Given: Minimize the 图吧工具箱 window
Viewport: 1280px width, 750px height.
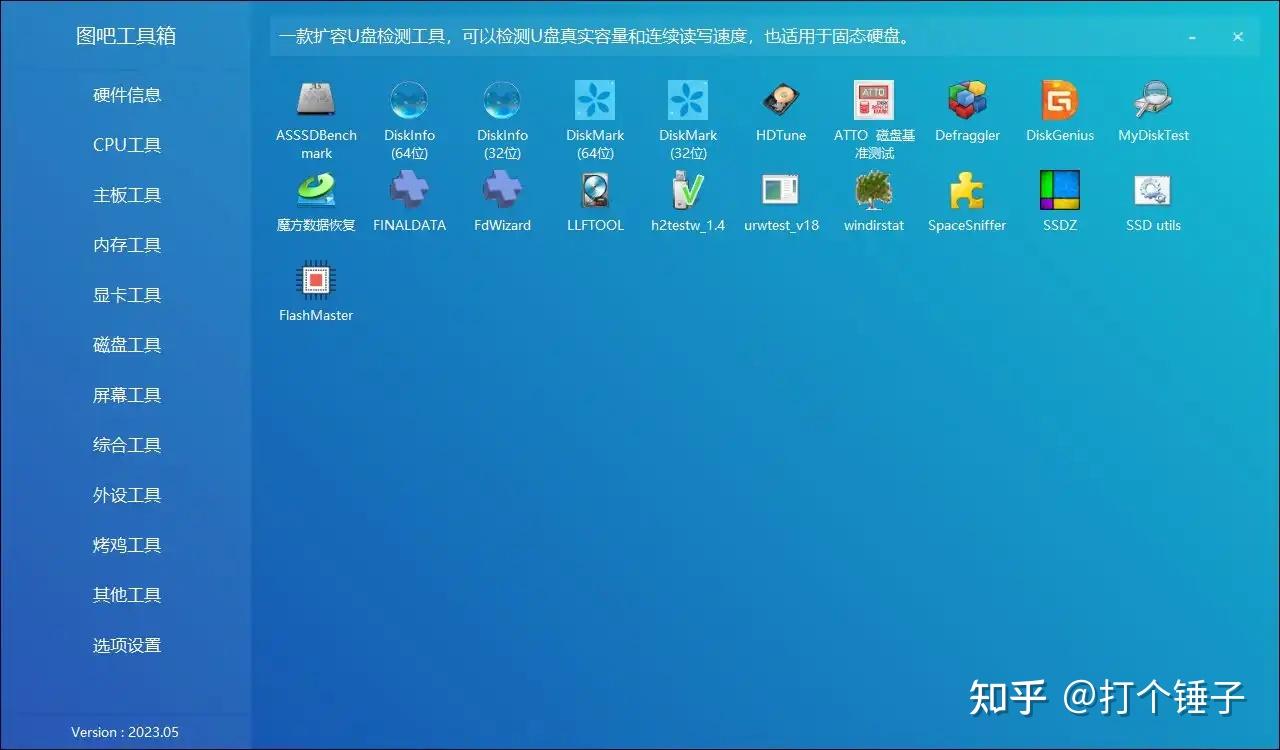Looking at the screenshot, I should pos(1192,37).
